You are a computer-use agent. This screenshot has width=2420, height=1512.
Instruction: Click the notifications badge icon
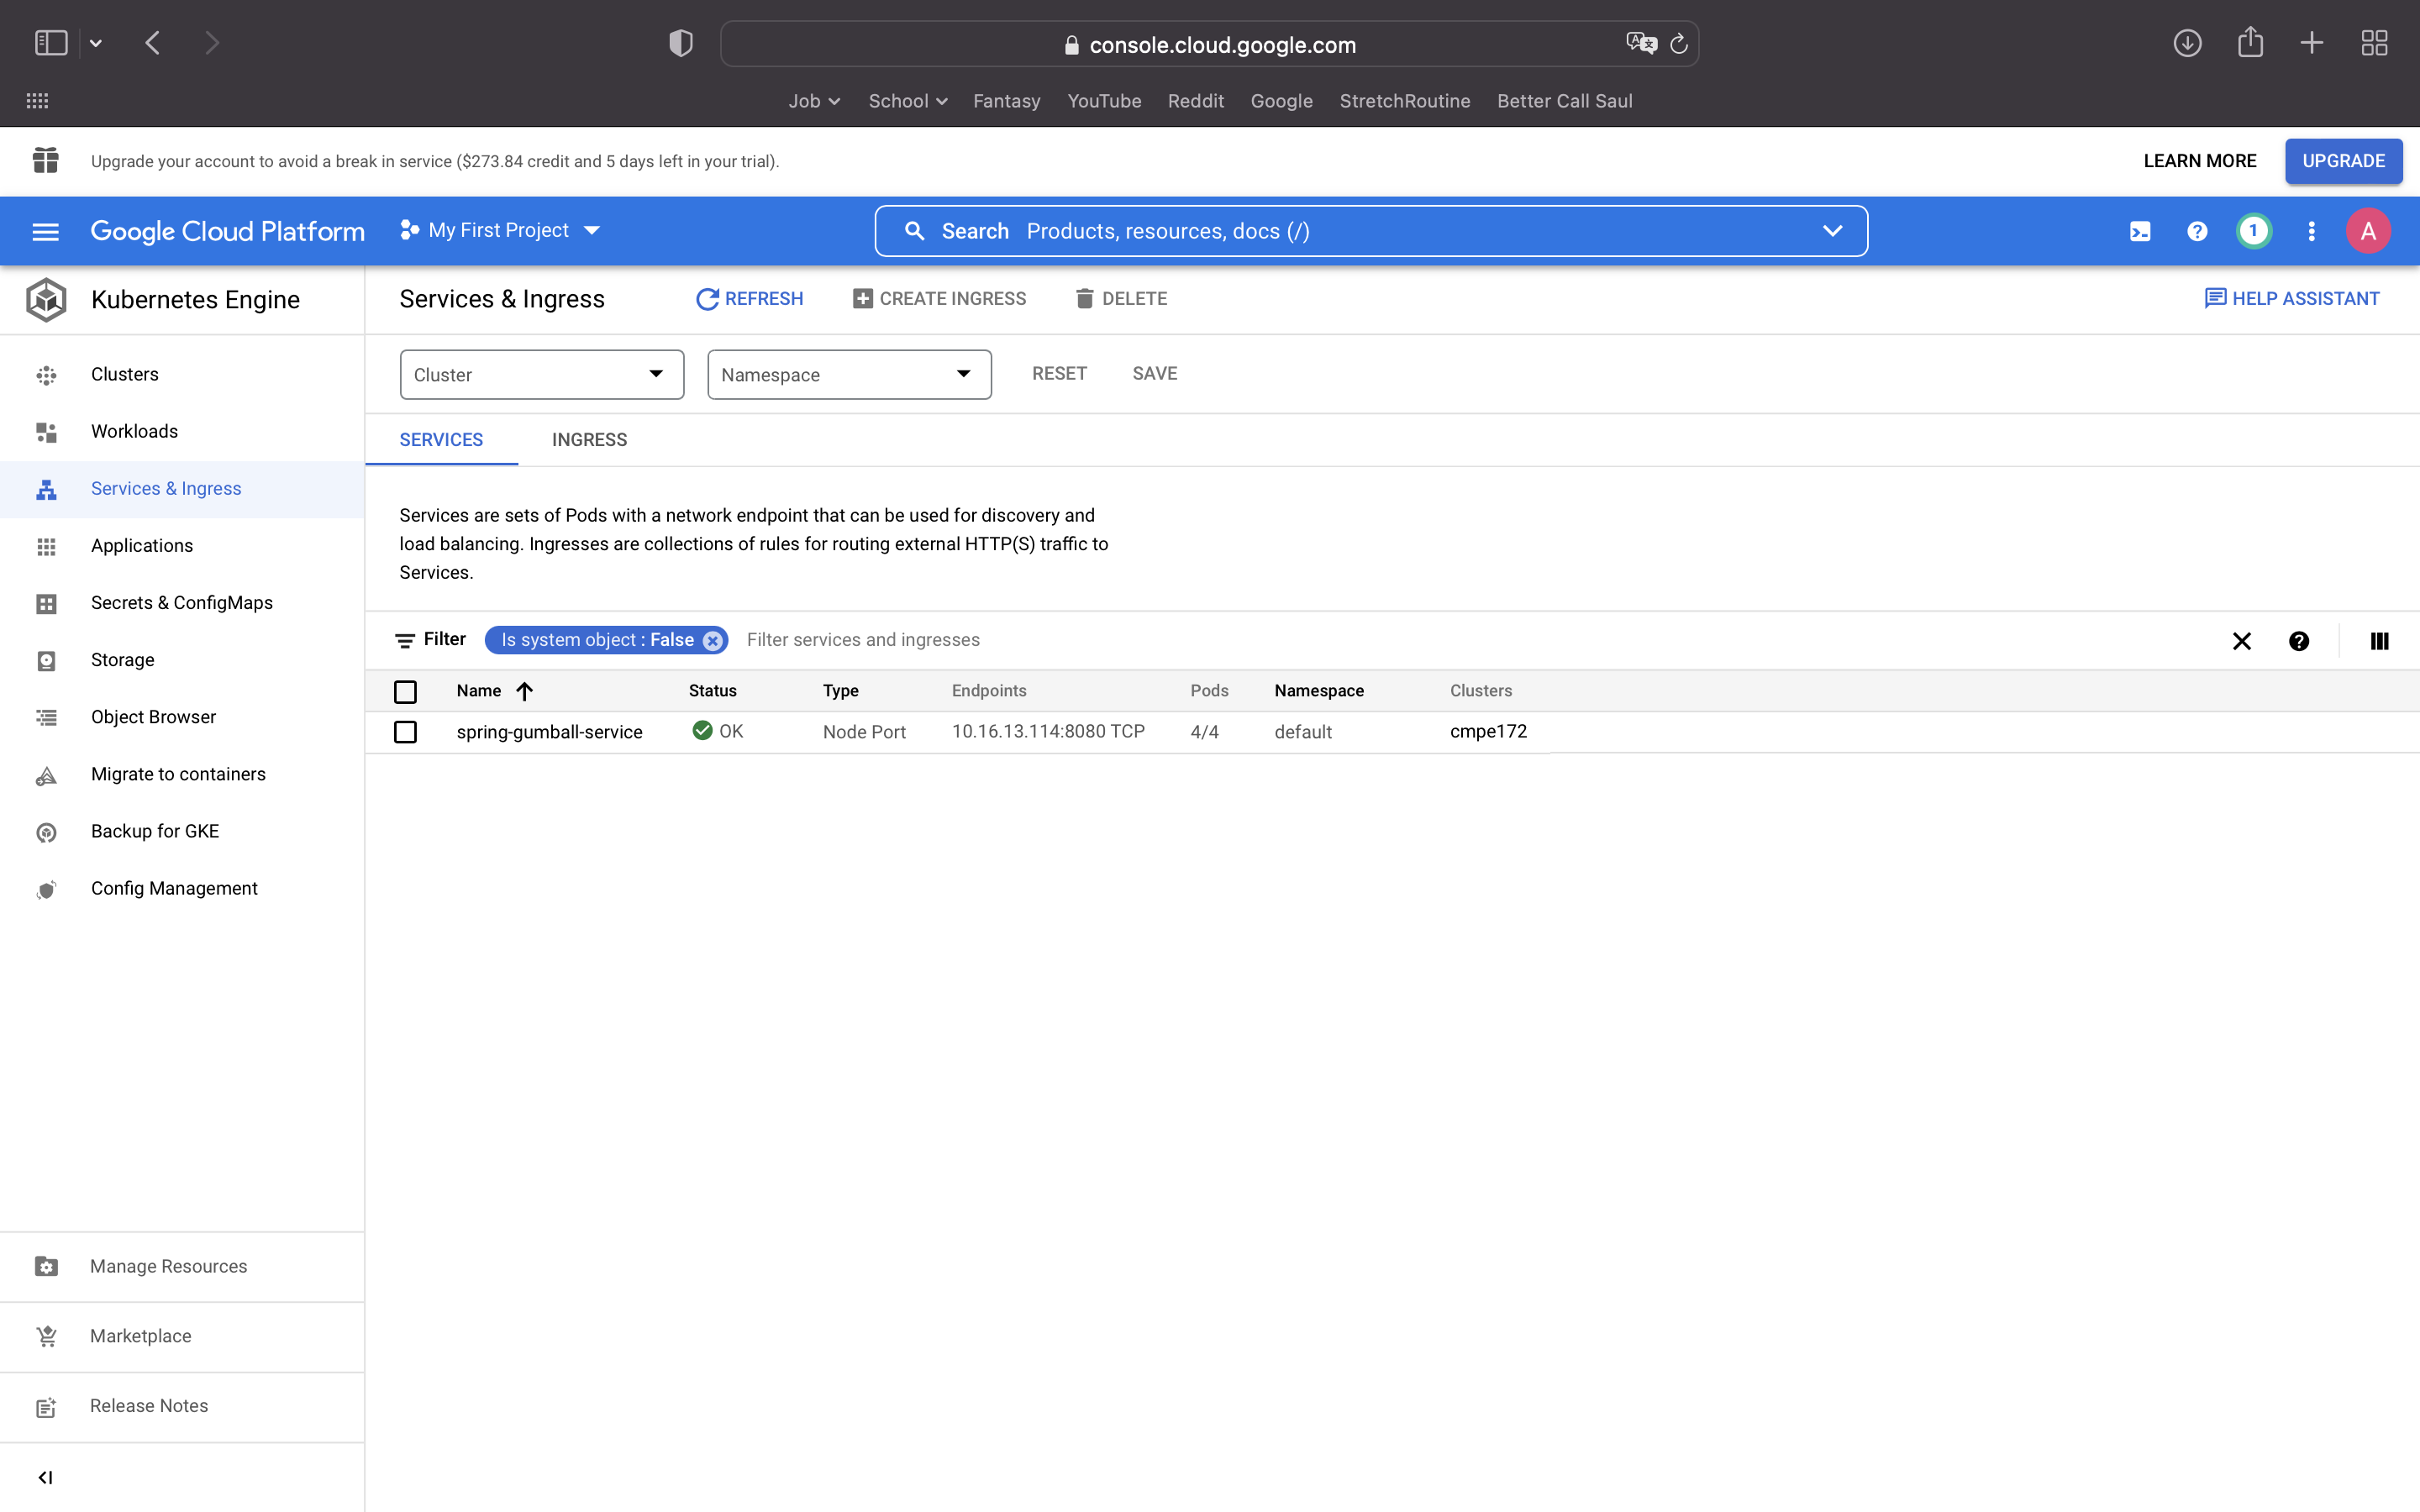point(2253,231)
